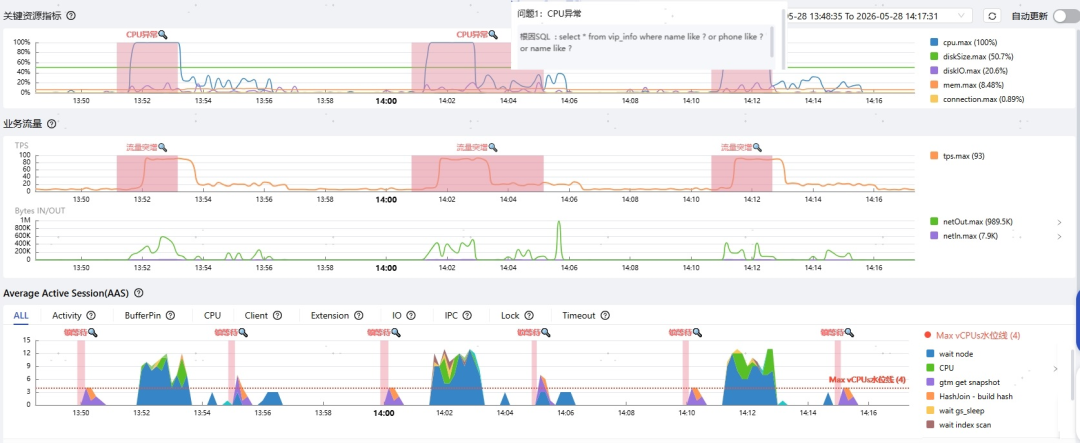Click help icon next to Extension tab
Viewport: 1080px width, 443px height.
tap(358, 316)
